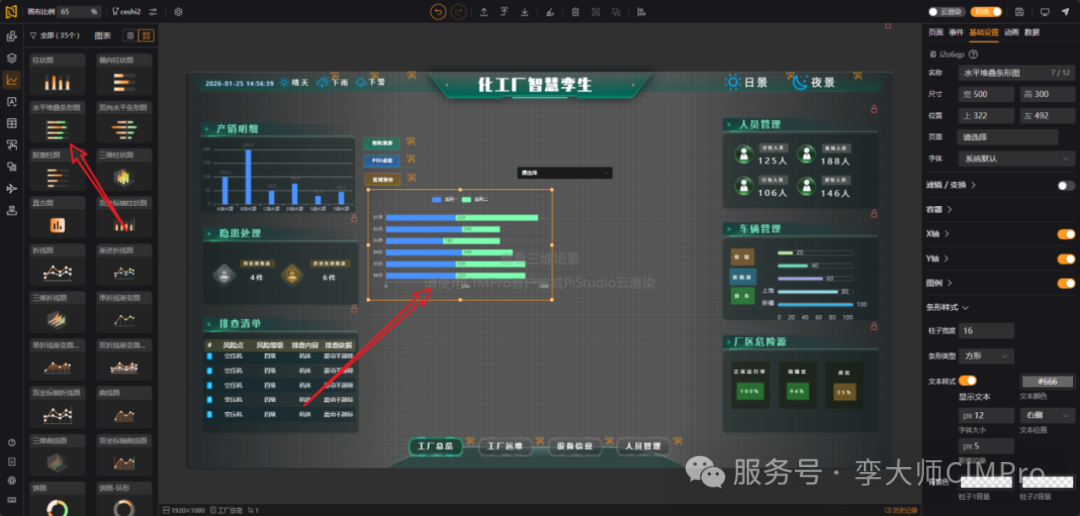The height and width of the screenshot is (516, 1080).
Task: Click the align icon in top toolbar
Action: [x=641, y=12]
